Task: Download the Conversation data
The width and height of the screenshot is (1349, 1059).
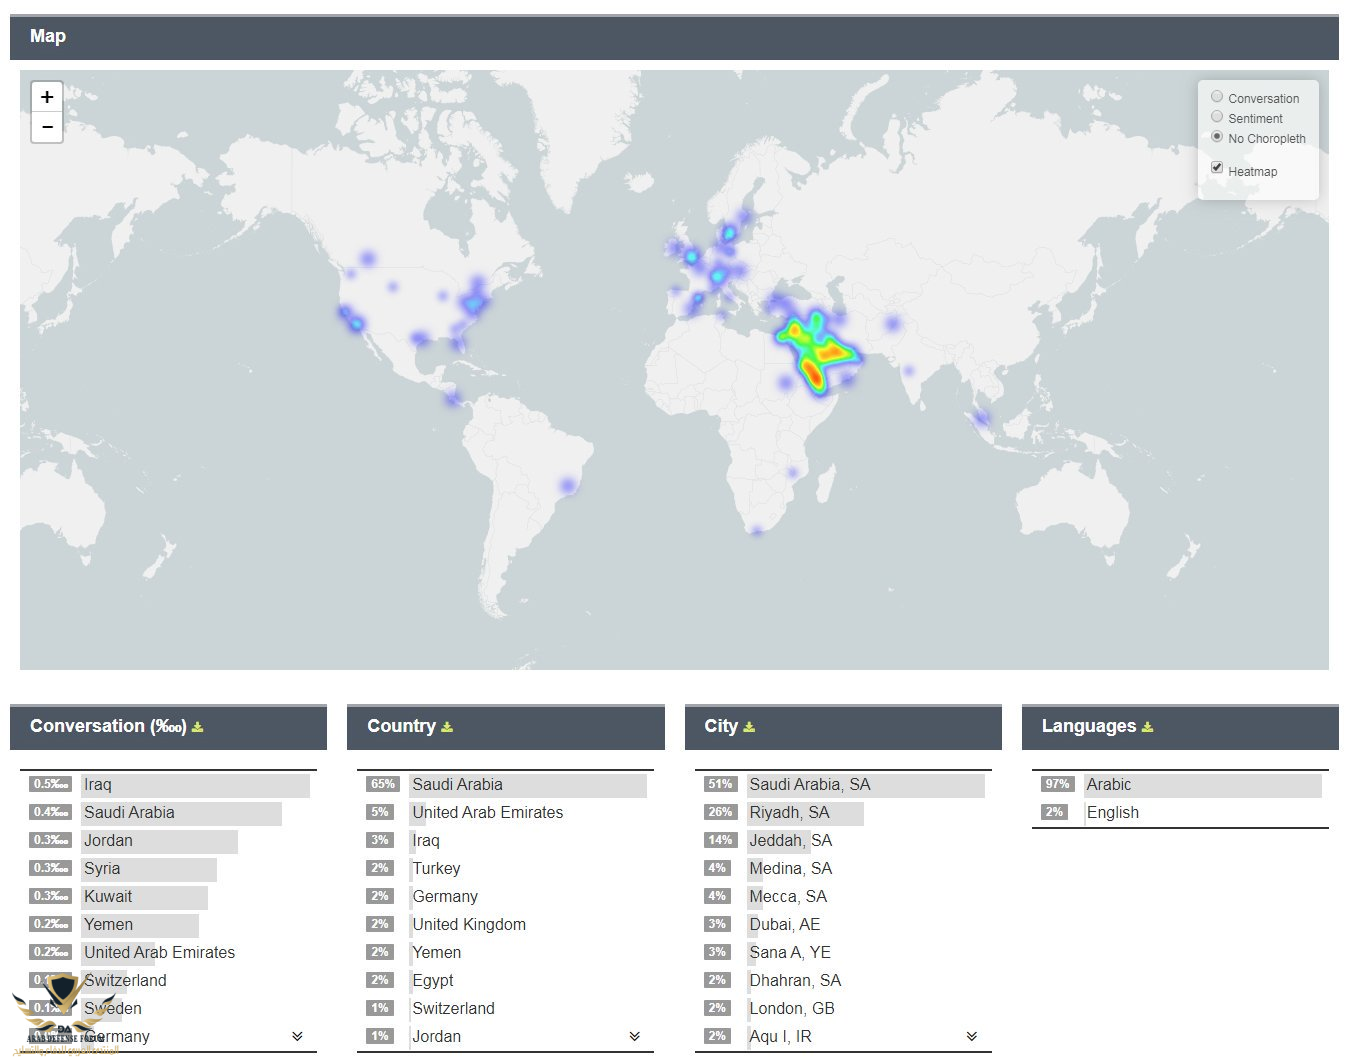Action: tap(198, 727)
